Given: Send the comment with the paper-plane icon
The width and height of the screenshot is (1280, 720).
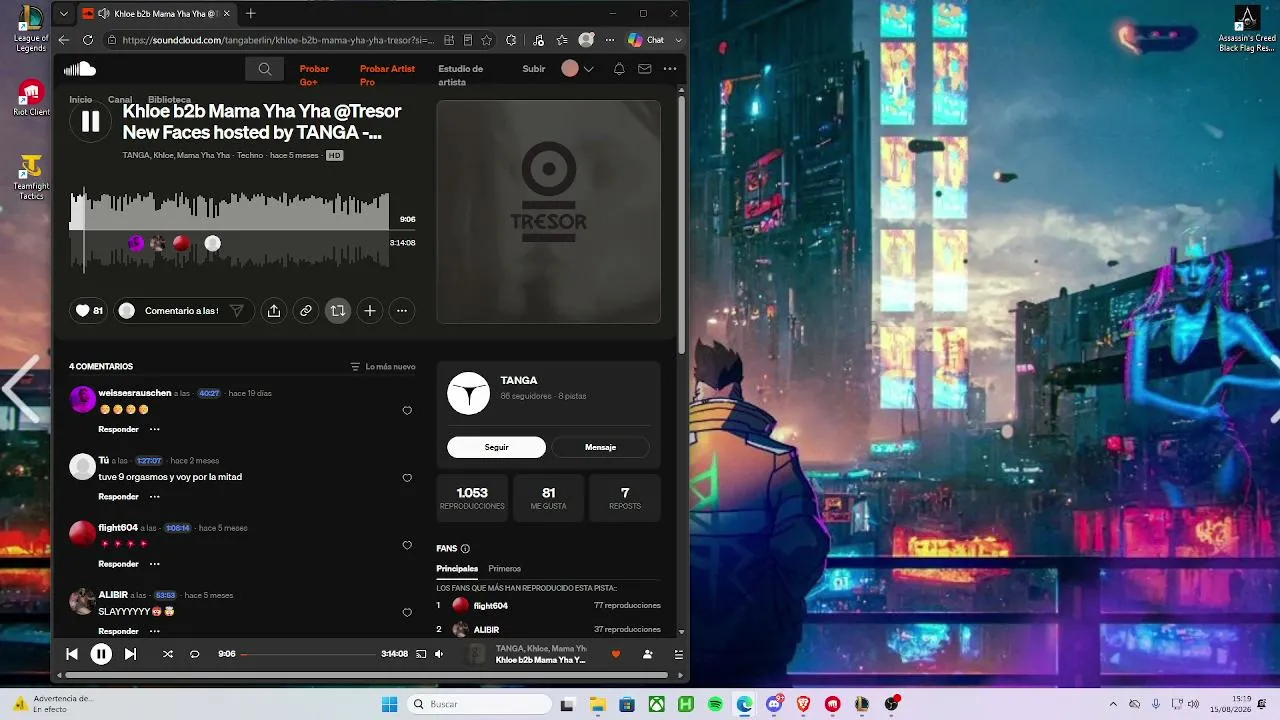Looking at the screenshot, I should [237, 311].
